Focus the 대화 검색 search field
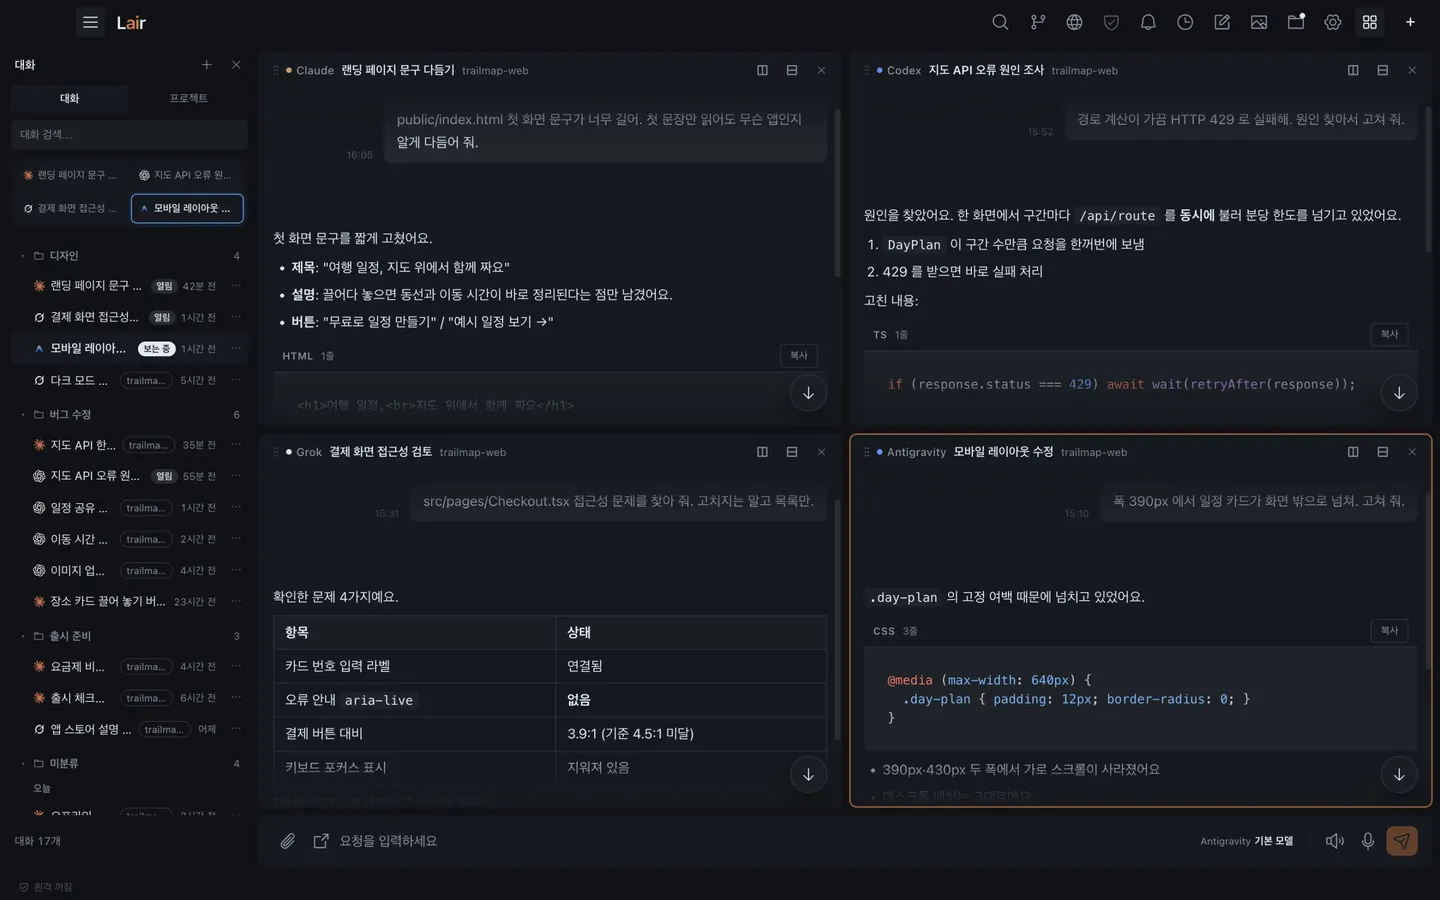The height and width of the screenshot is (900, 1440). (129, 134)
